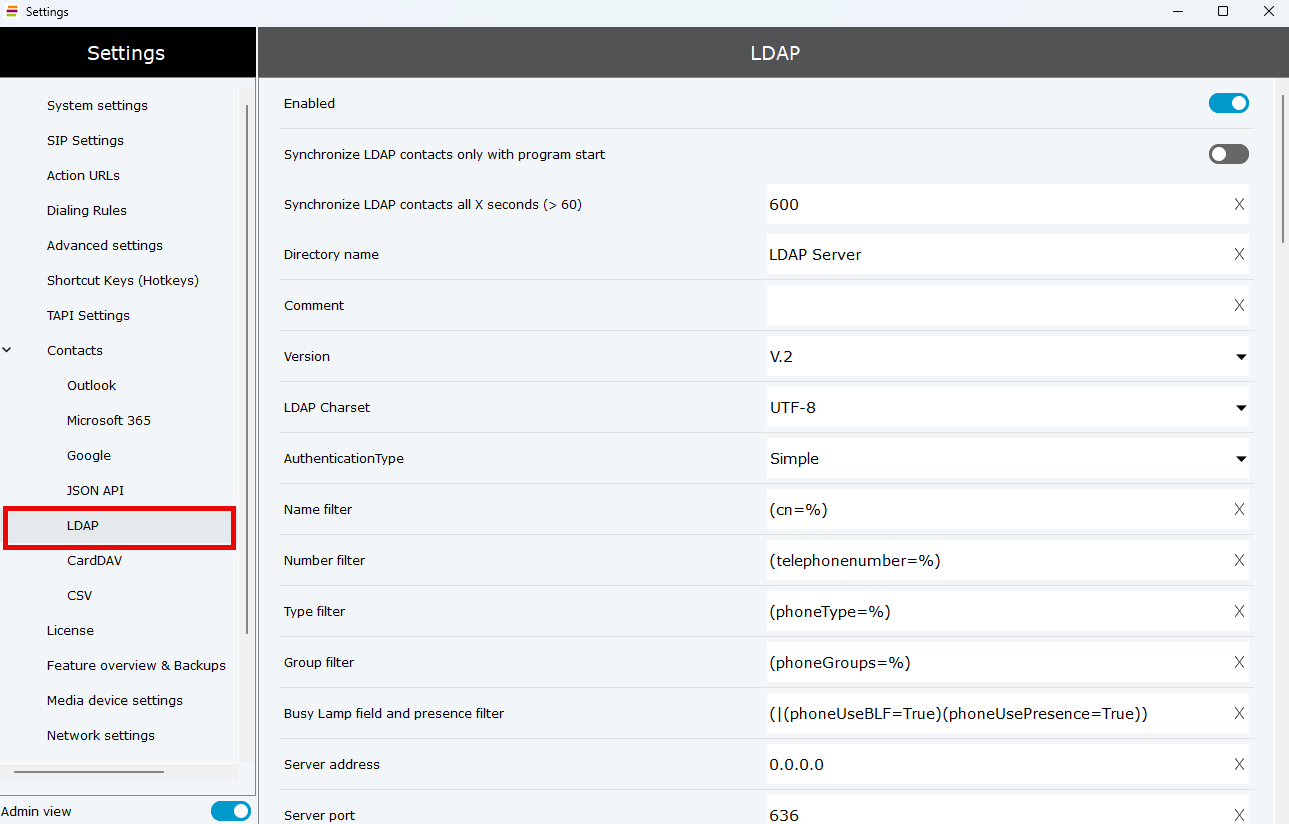Clear the Server address with X icon

(1239, 764)
